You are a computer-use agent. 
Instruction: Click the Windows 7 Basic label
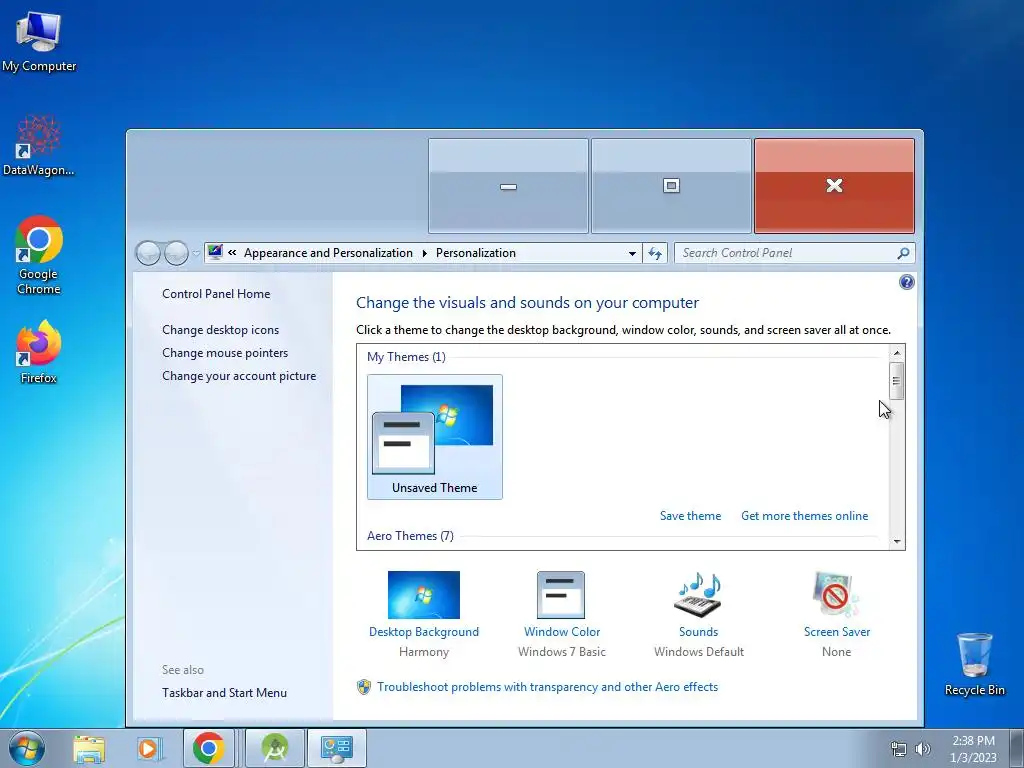tap(562, 652)
